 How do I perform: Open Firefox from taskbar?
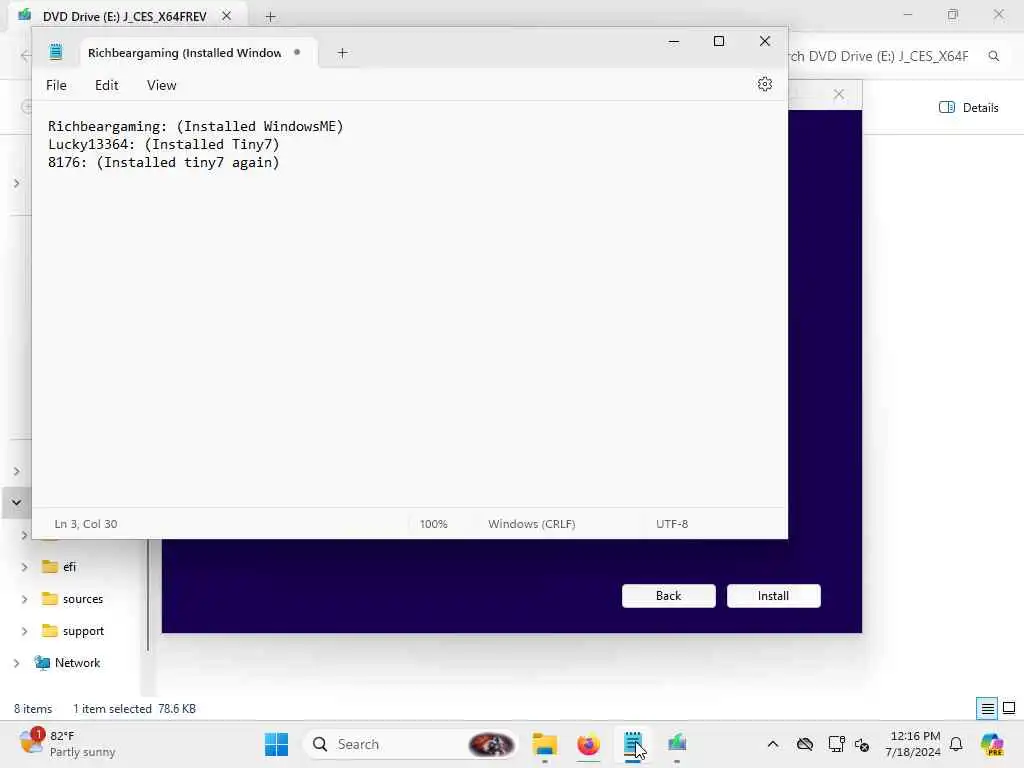(588, 744)
